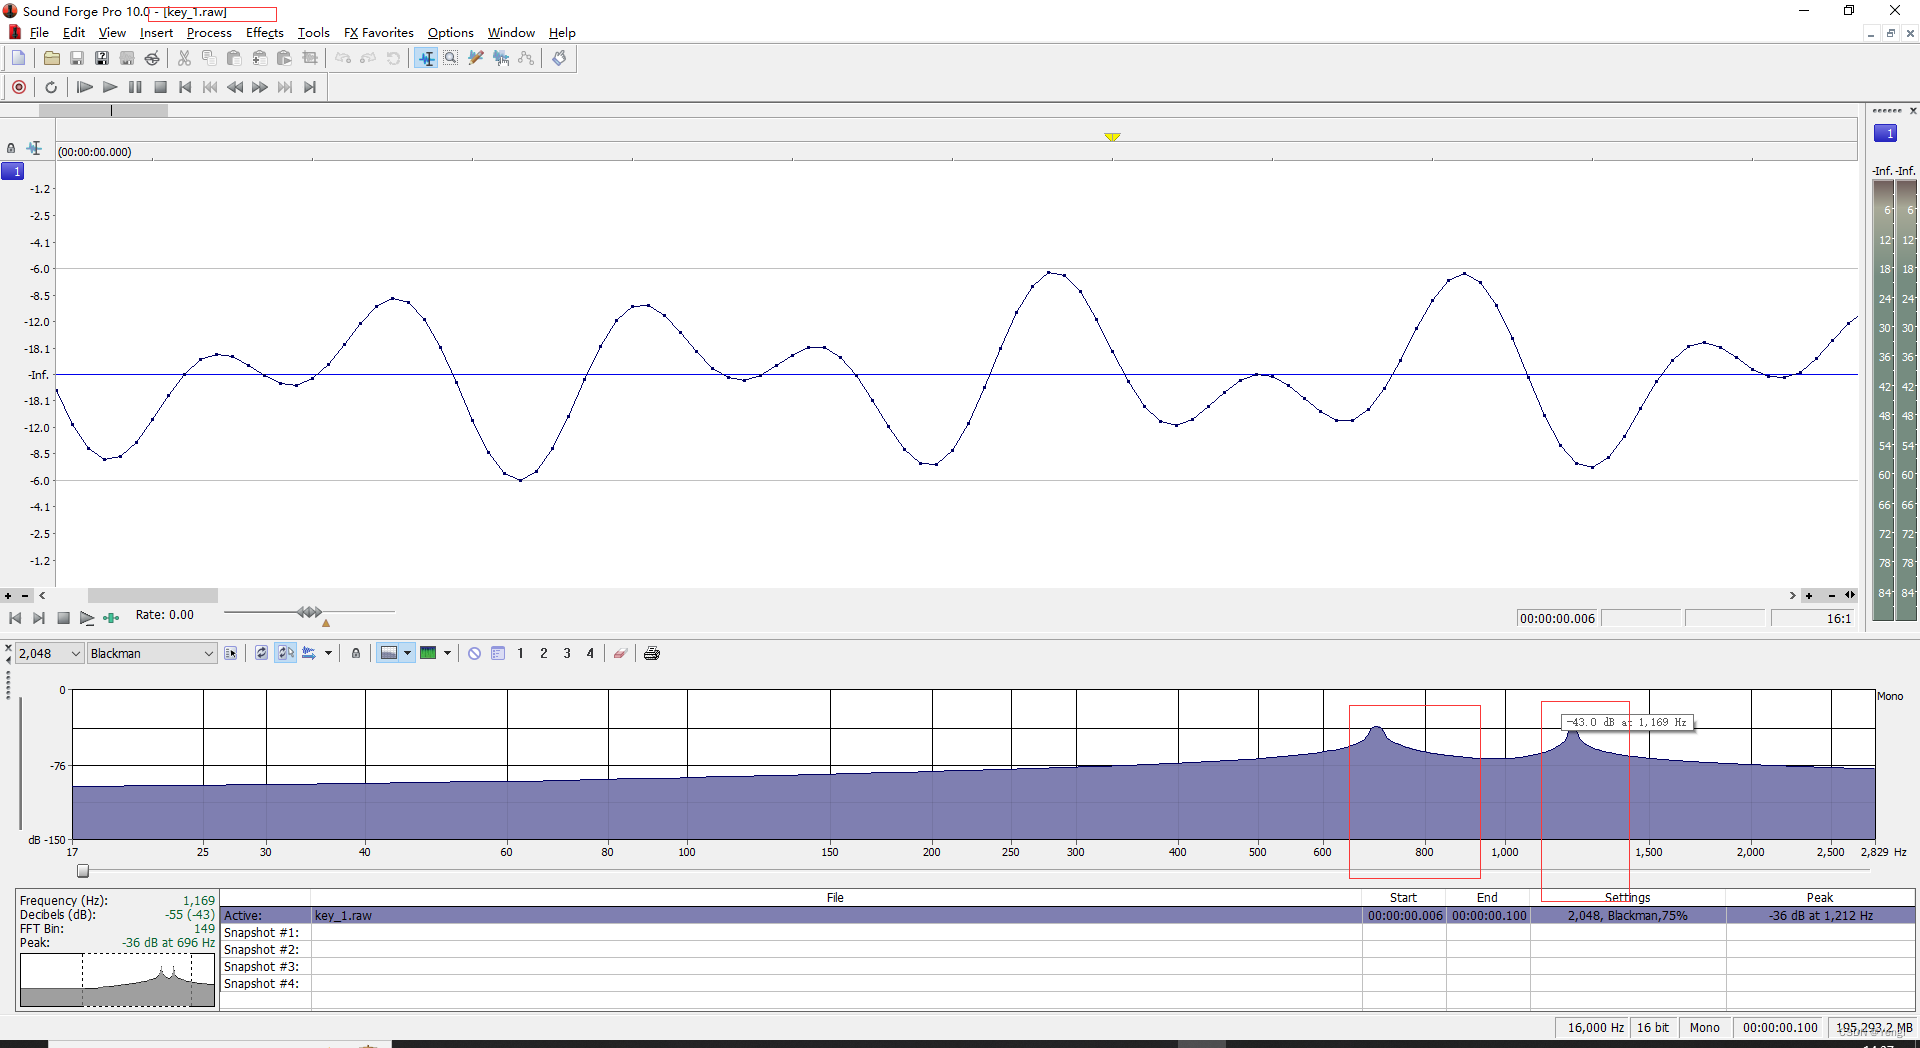The image size is (1920, 1048).
Task: Select spectrum snapshot 3 button
Action: tap(567, 653)
